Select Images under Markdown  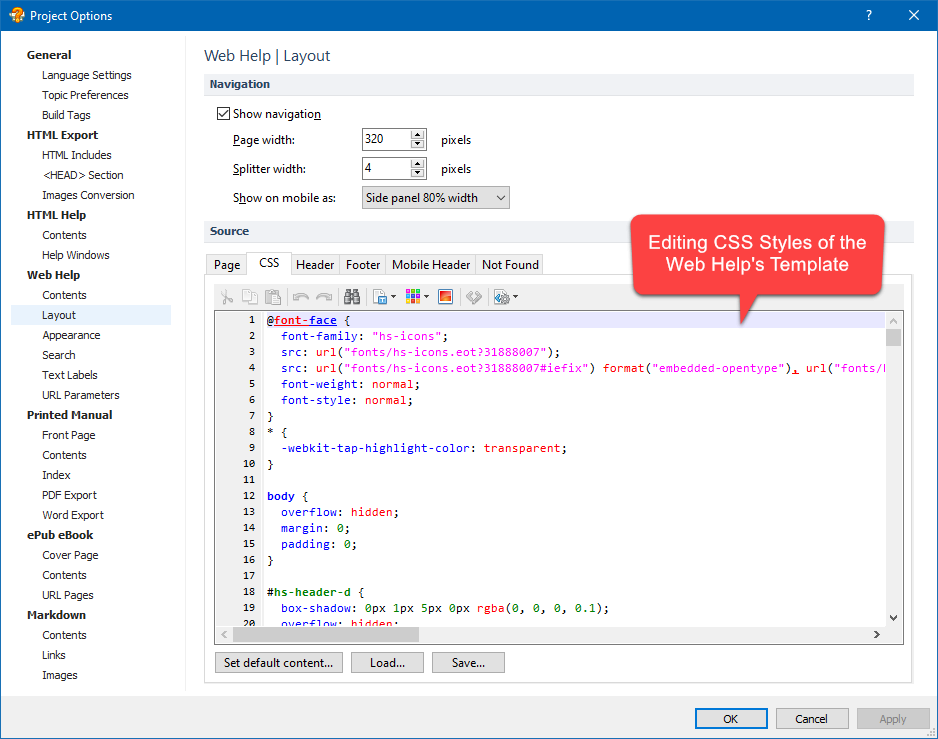[60, 675]
